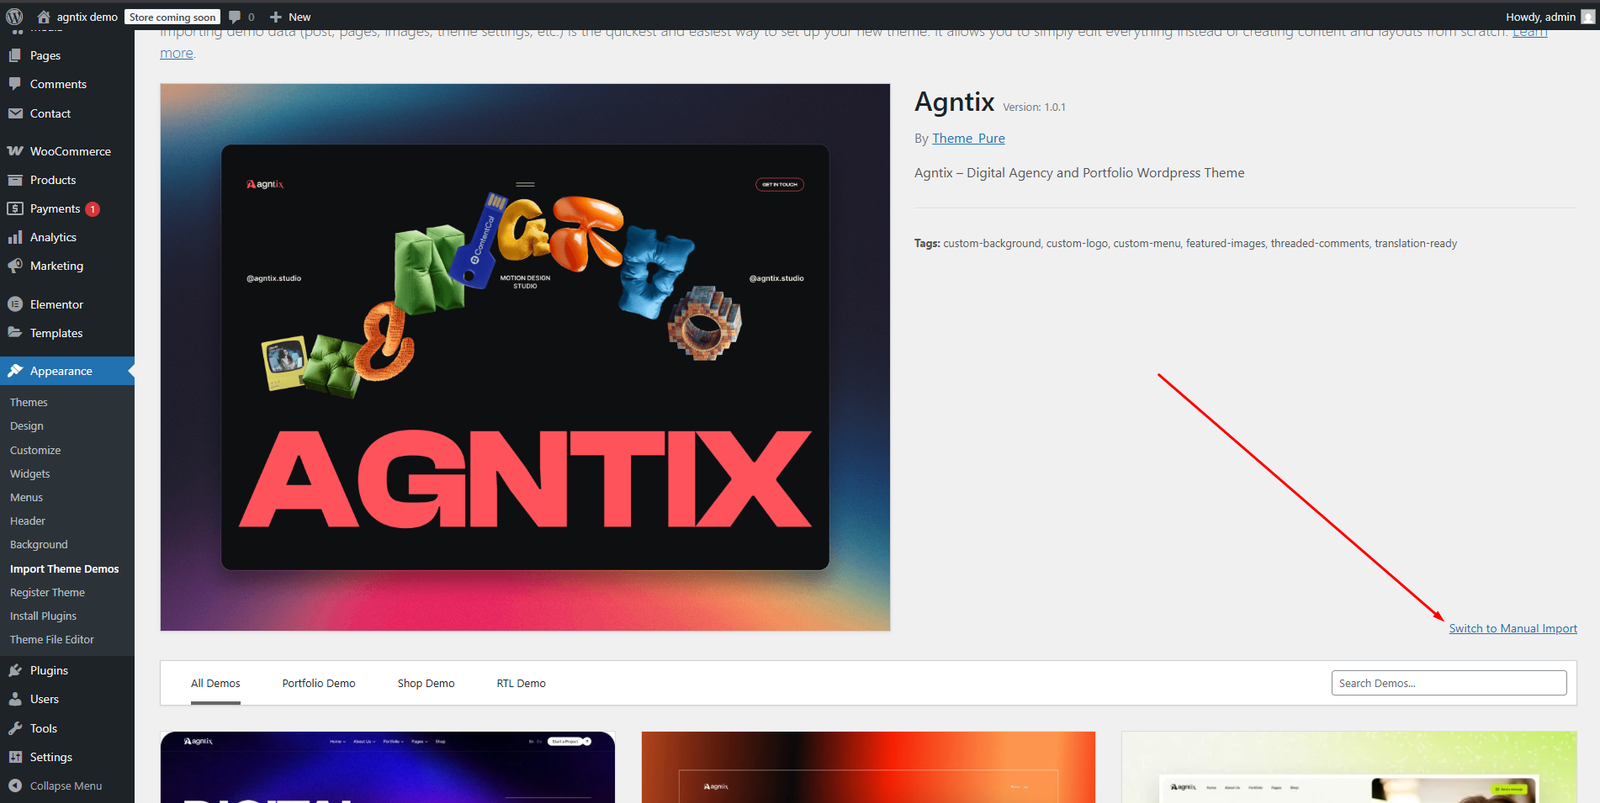
Task: Open Marketing megaphone icon
Action: (x=15, y=266)
